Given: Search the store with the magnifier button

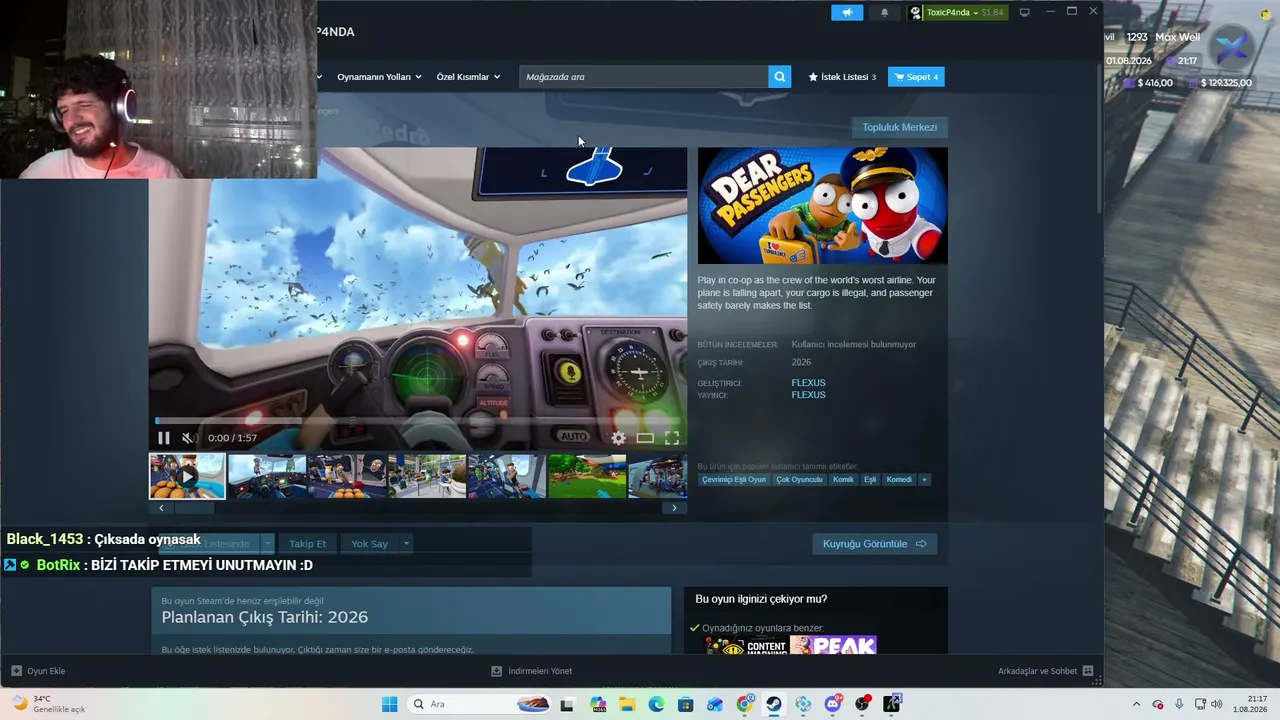Looking at the screenshot, I should tap(780, 77).
